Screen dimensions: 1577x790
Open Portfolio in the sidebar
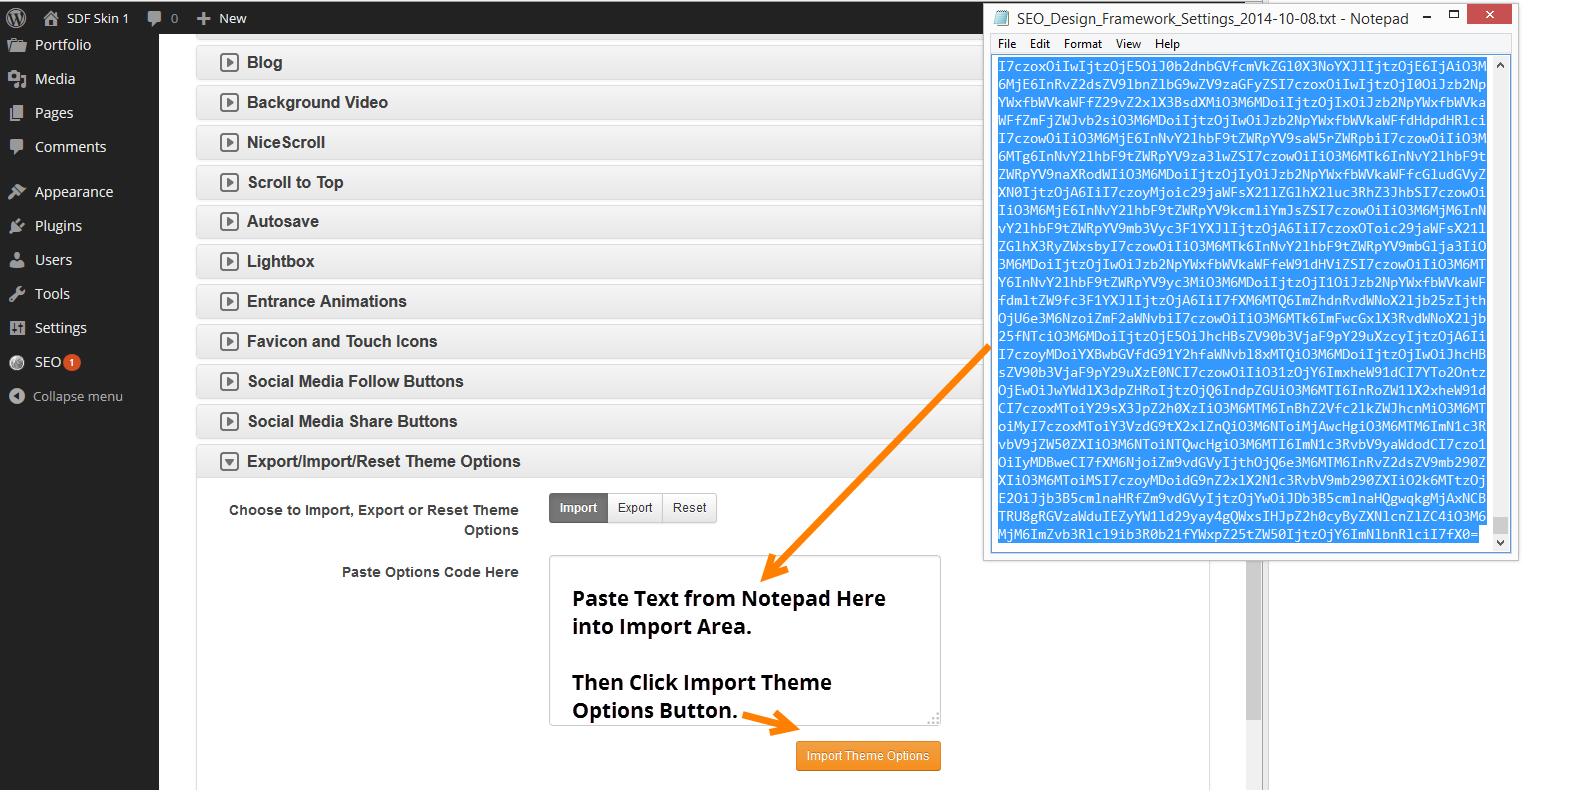[63, 45]
